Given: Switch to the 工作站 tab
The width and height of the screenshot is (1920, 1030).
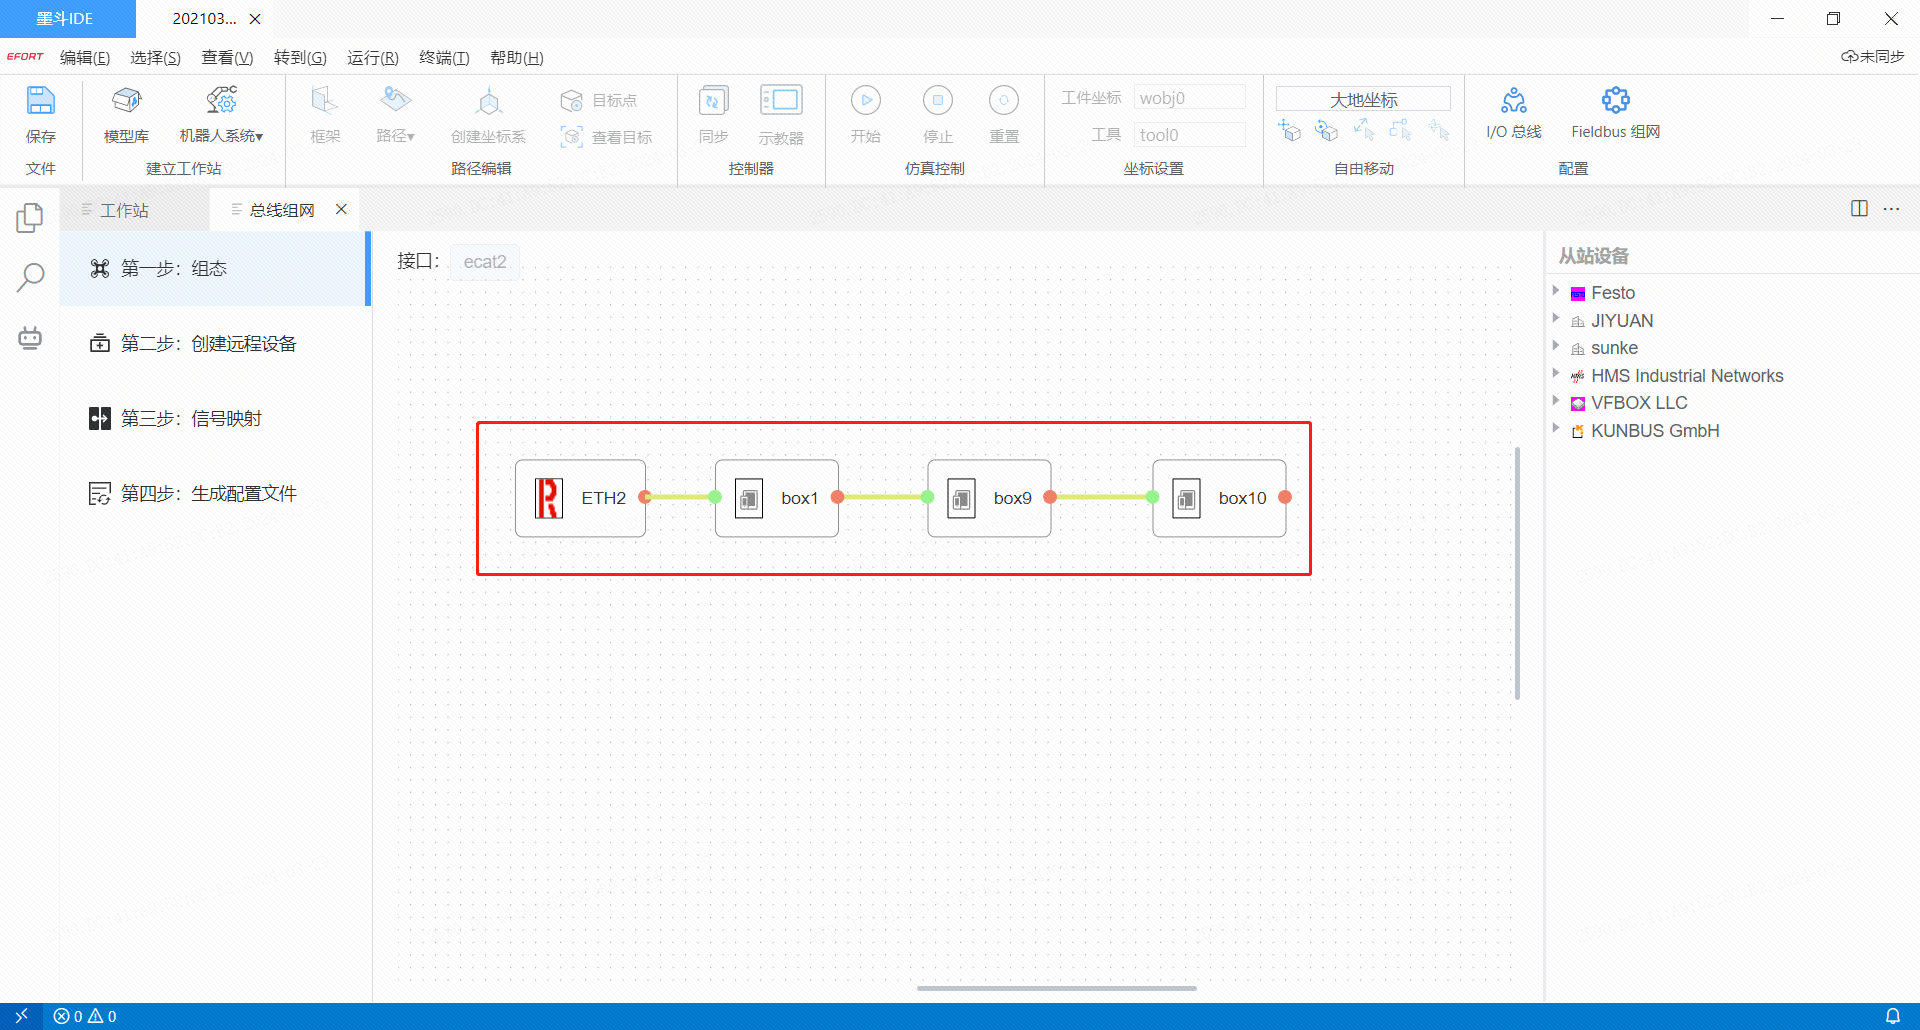Looking at the screenshot, I should tap(124, 210).
